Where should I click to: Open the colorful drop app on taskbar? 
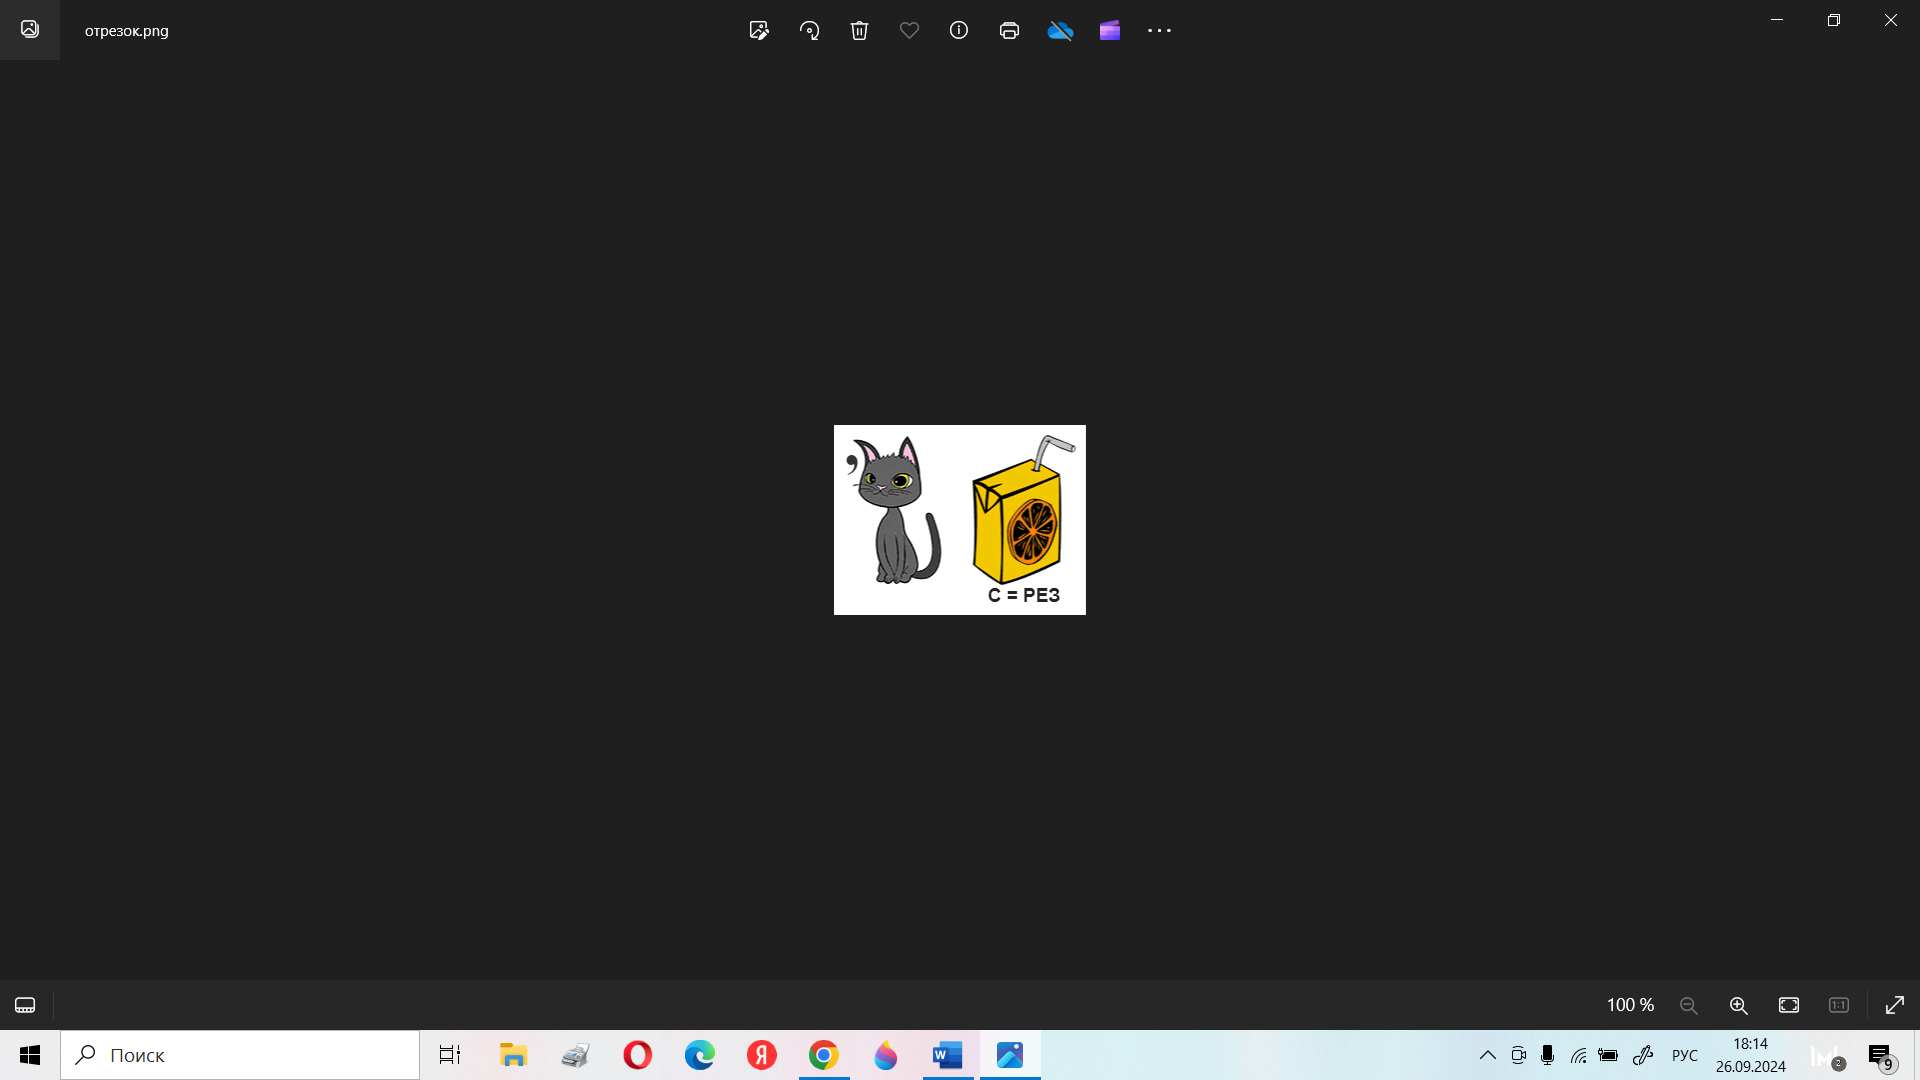click(886, 1055)
